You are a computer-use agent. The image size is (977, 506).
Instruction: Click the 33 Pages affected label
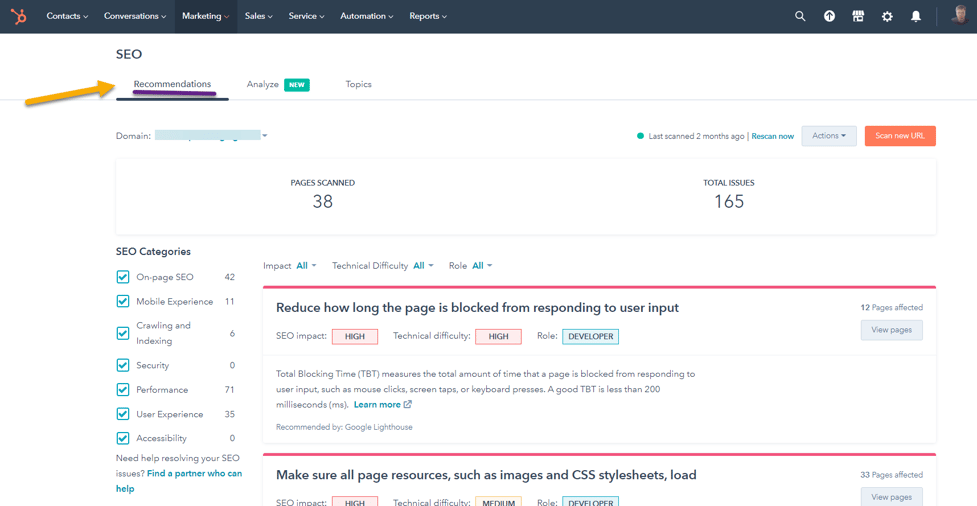tap(892, 475)
